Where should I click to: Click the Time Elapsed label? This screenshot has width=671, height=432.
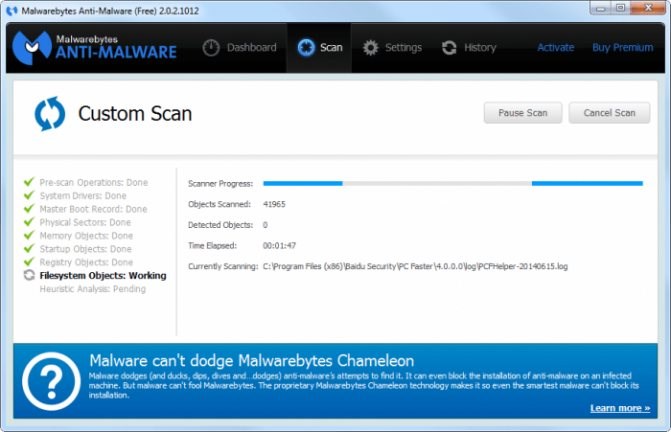click(x=212, y=246)
